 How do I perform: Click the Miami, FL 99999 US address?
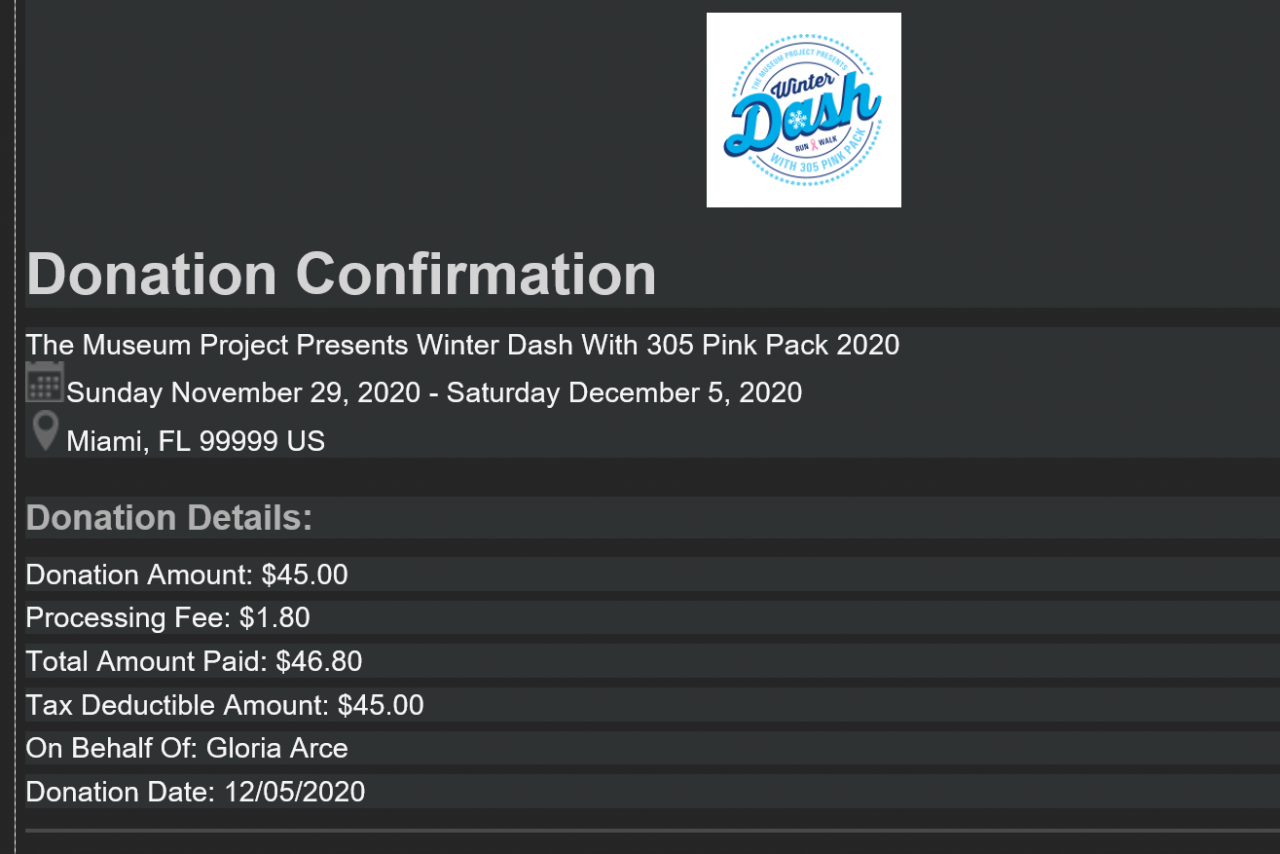pyautogui.click(x=195, y=441)
